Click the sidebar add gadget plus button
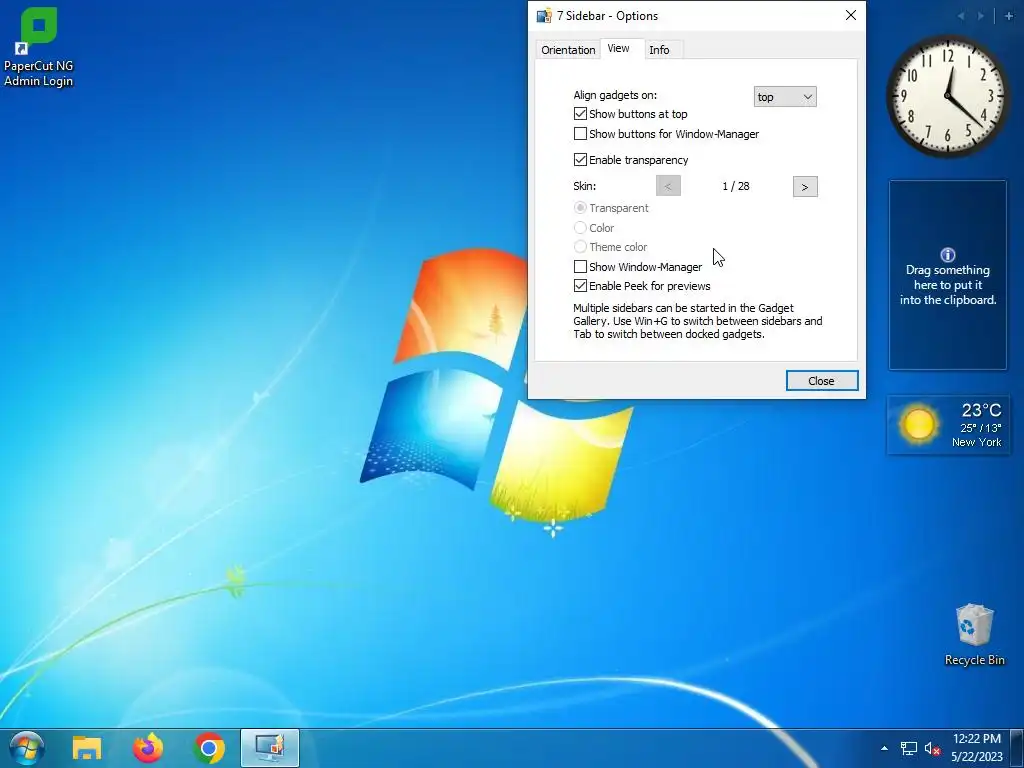 pyautogui.click(x=1008, y=16)
